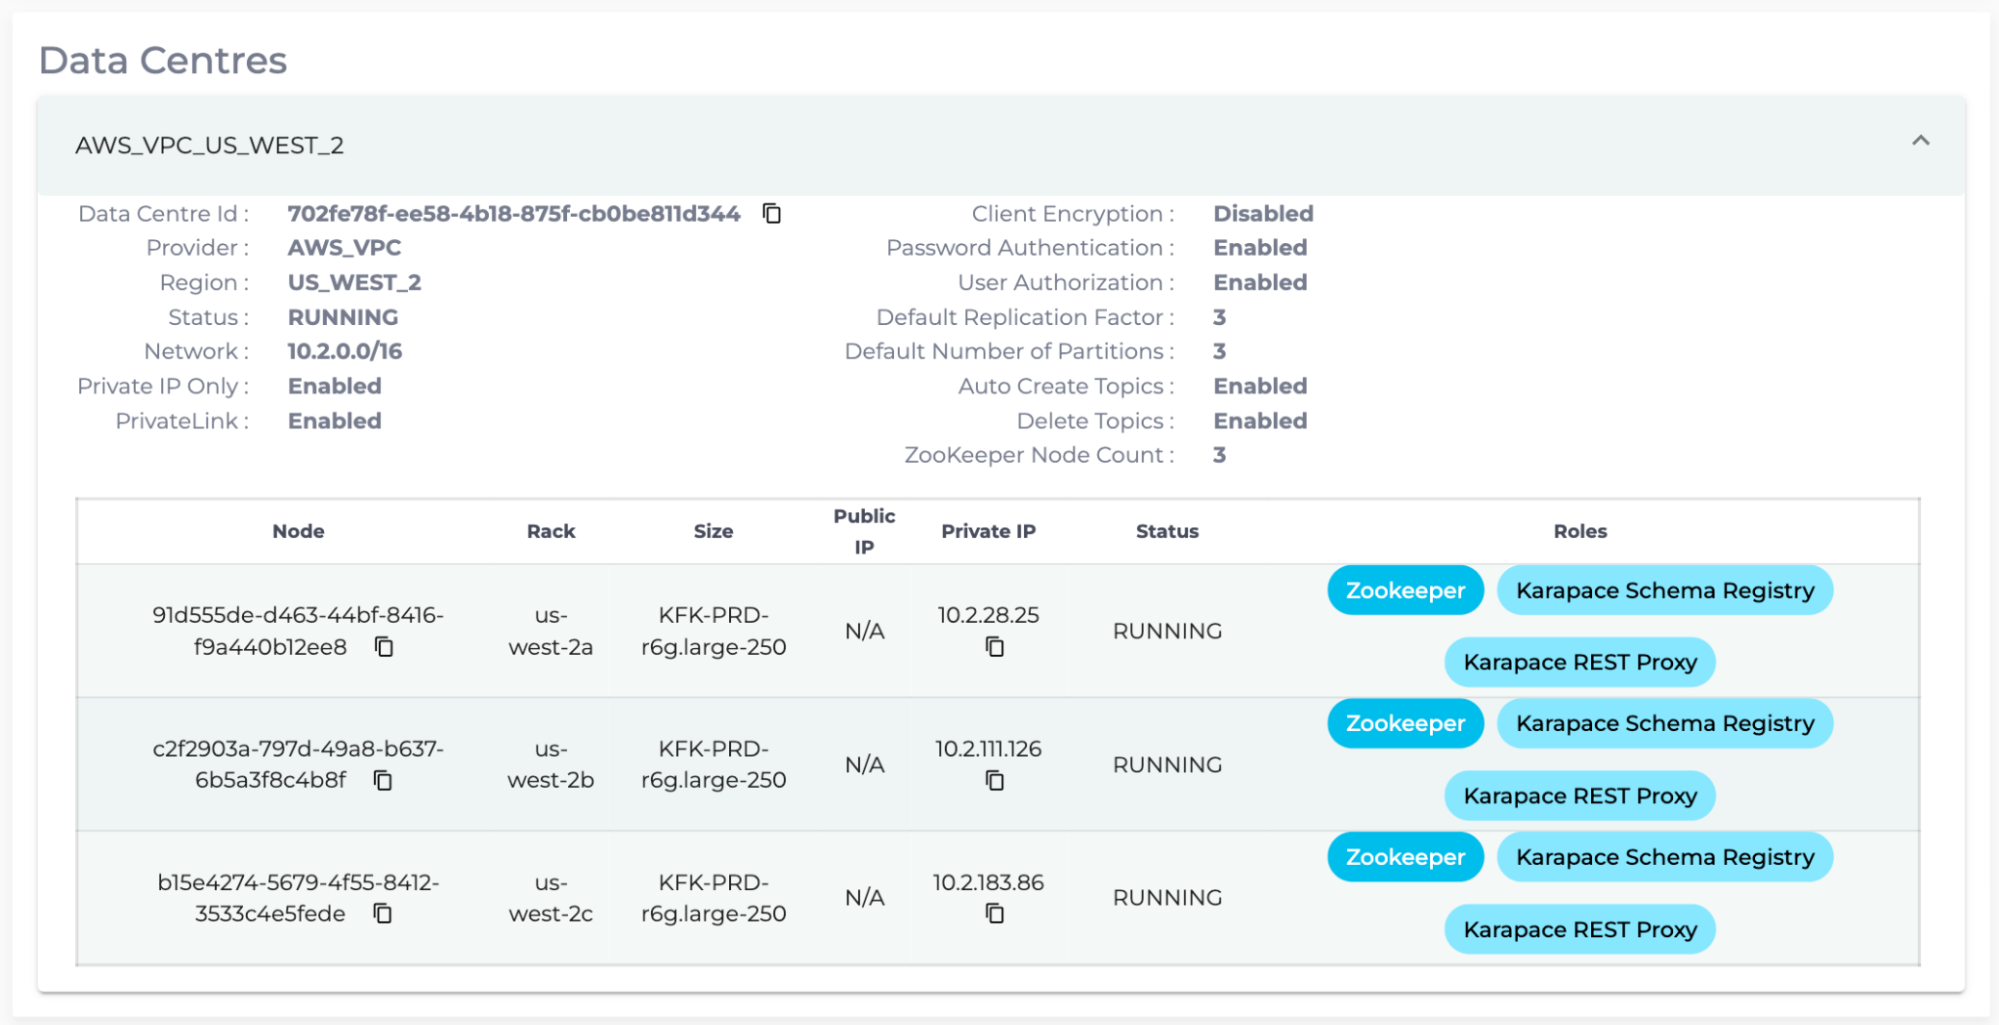1999x1025 pixels.
Task: Click the Private IP column header
Action: (x=988, y=531)
